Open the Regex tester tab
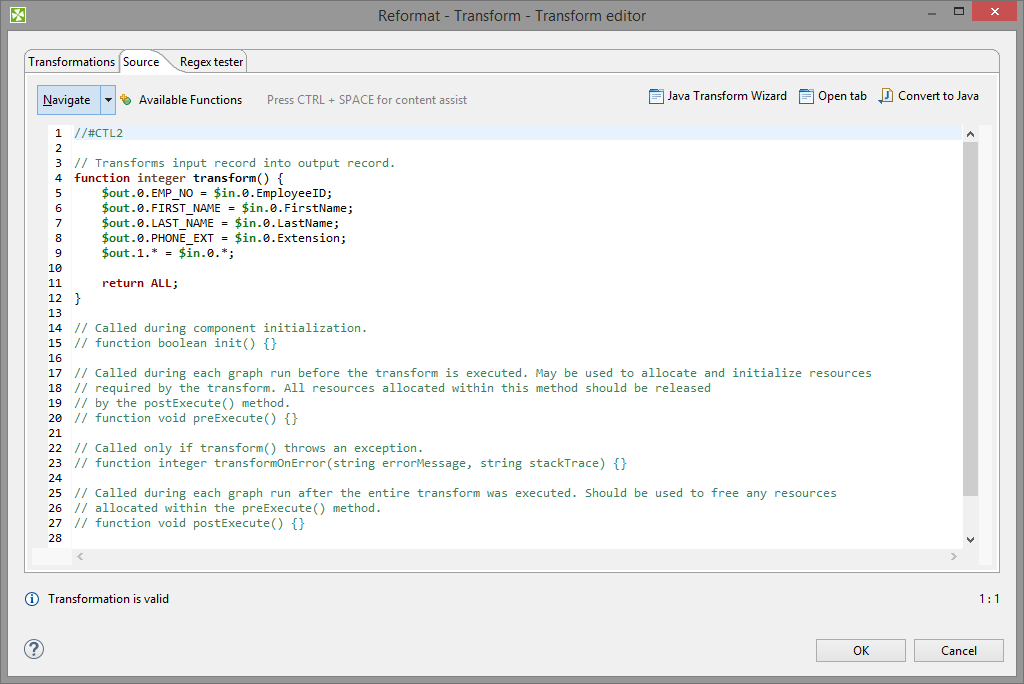Viewport: 1024px width, 684px height. click(211, 62)
